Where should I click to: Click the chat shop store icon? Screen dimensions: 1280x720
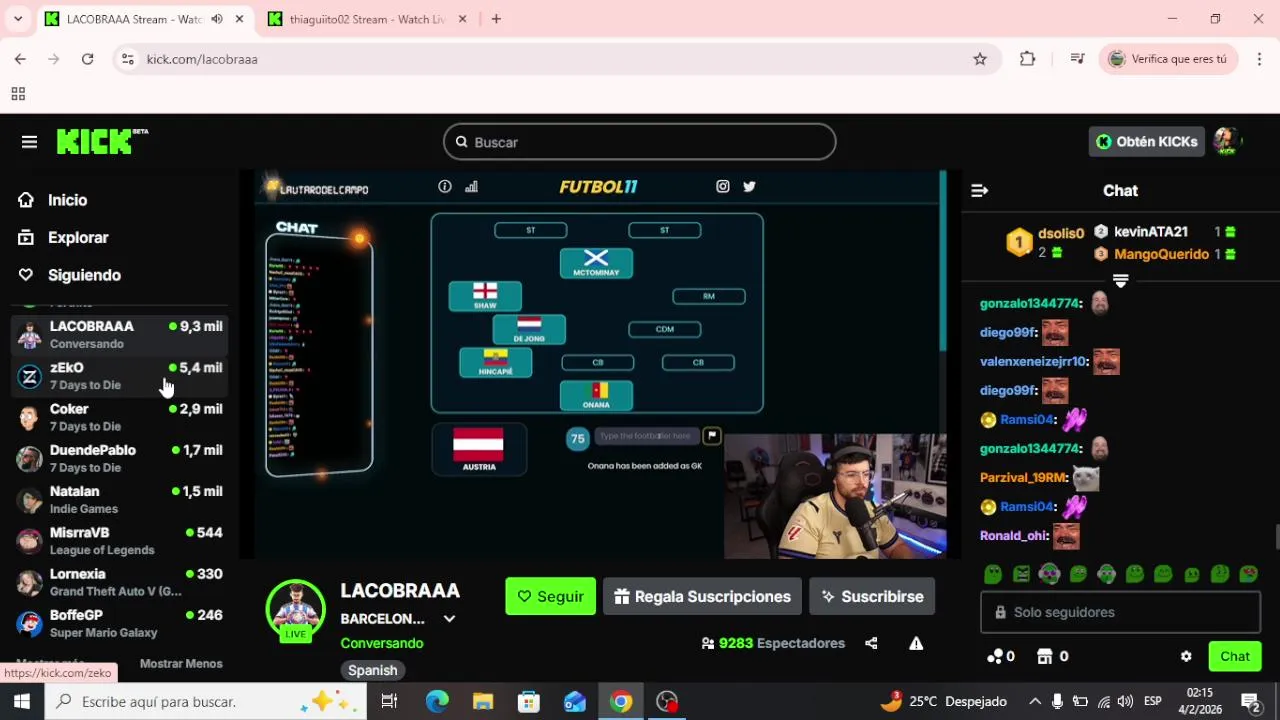(x=1045, y=656)
